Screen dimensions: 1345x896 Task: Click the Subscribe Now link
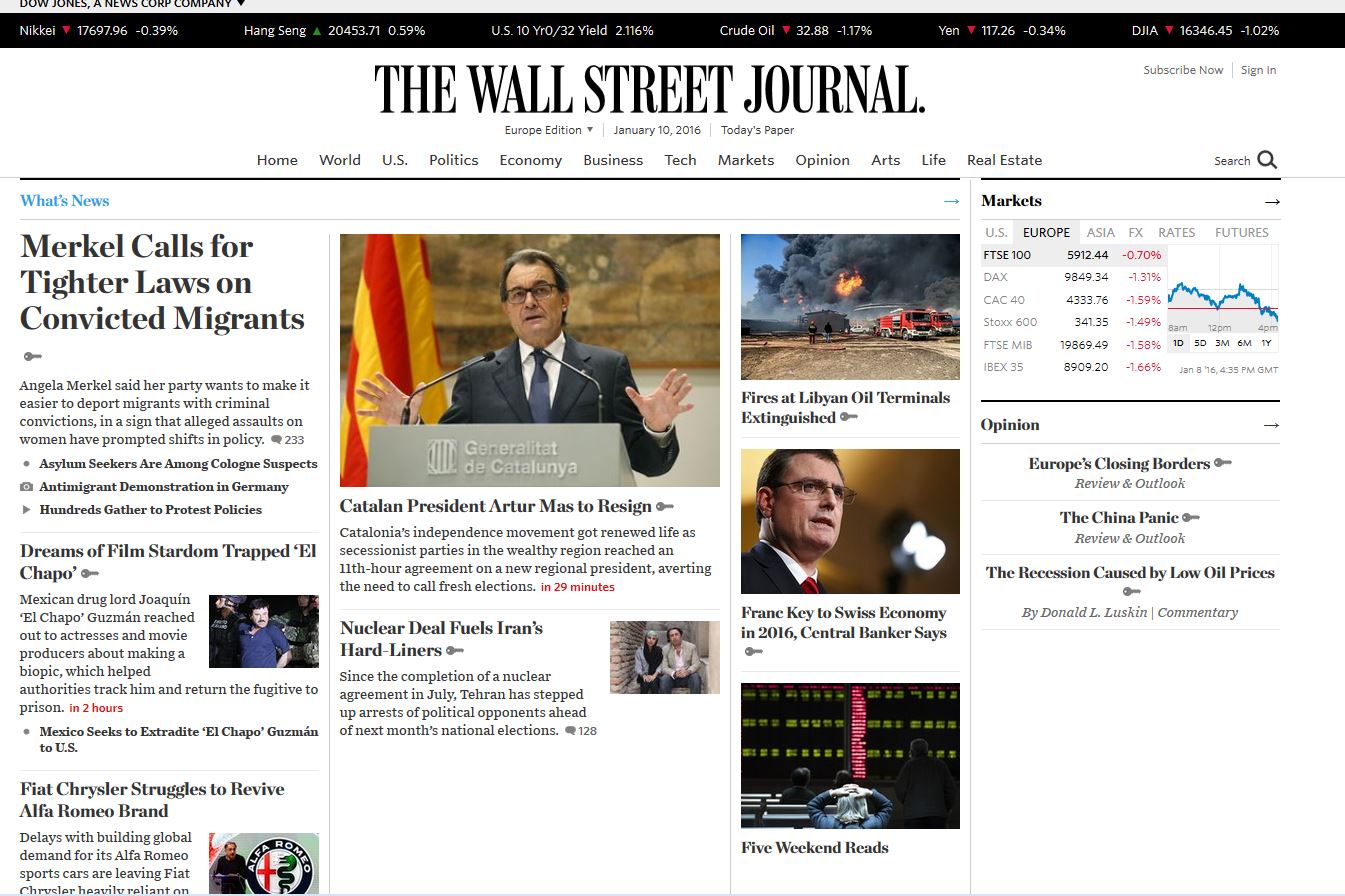(x=1183, y=70)
